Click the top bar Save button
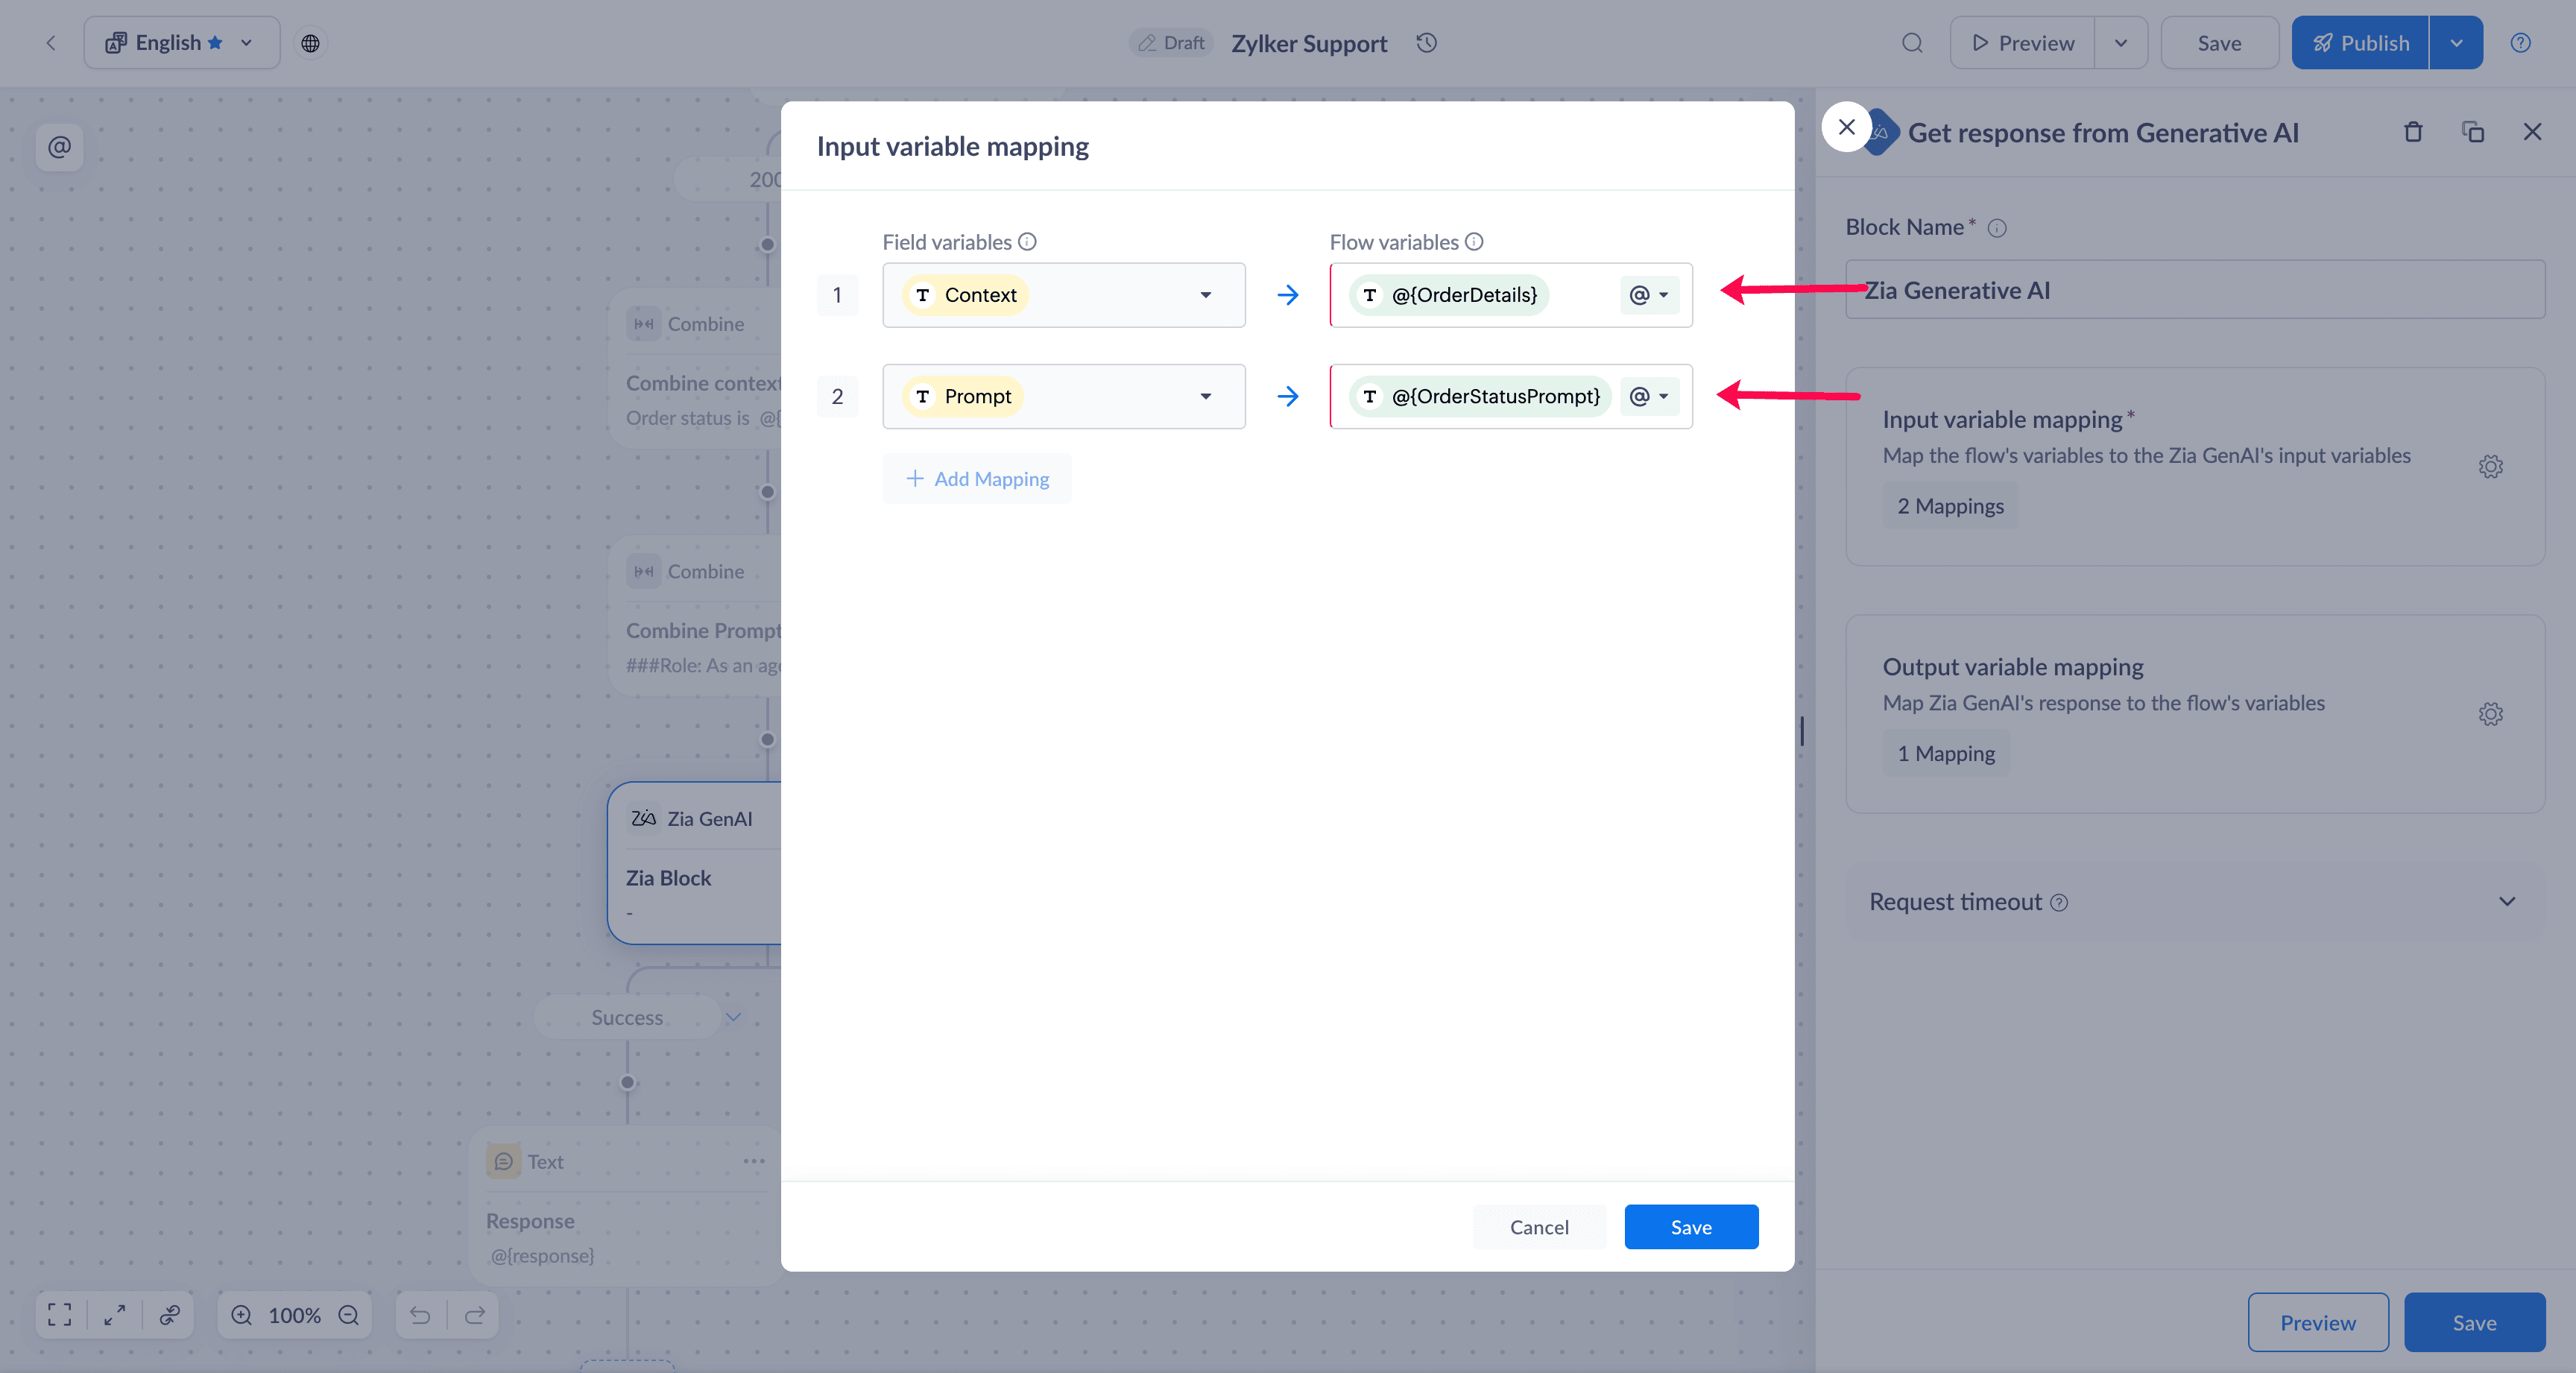This screenshot has height=1373, width=2576. click(2219, 43)
